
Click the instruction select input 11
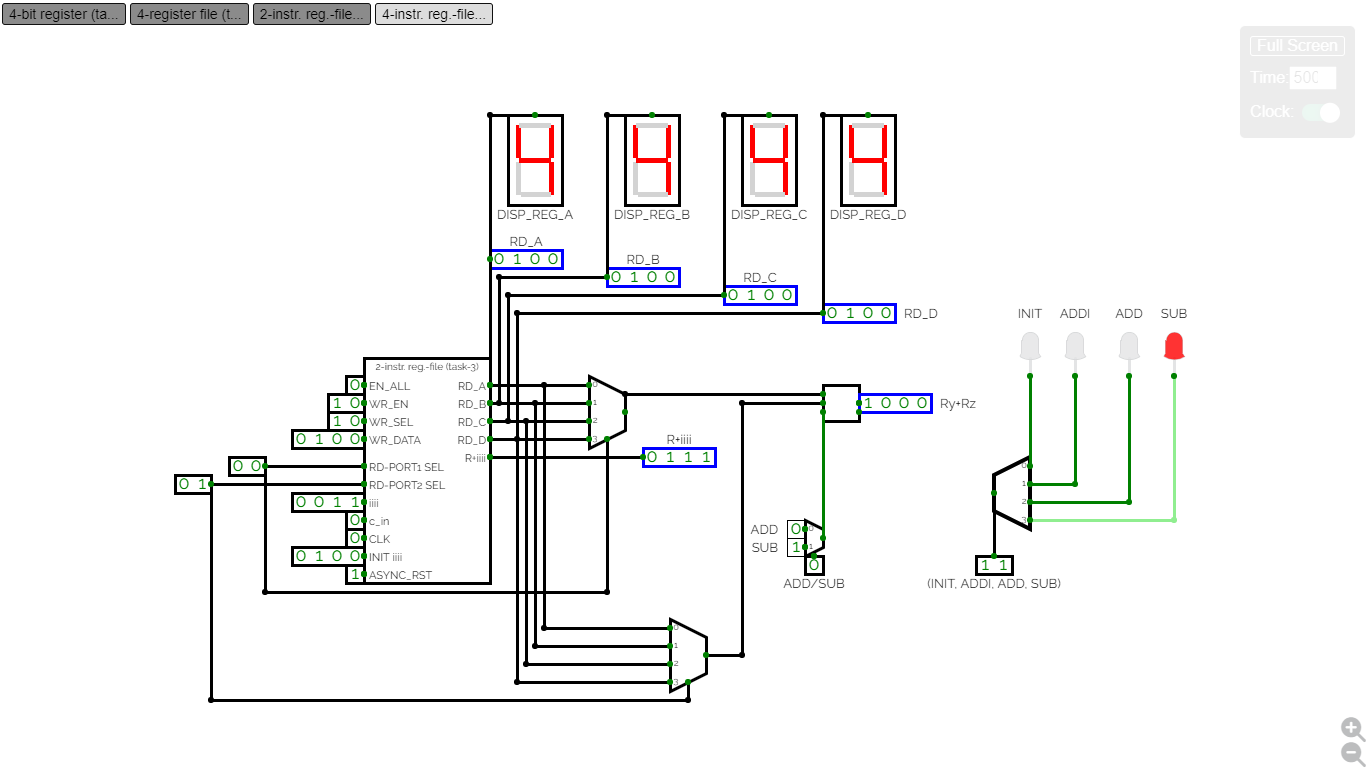(994, 565)
